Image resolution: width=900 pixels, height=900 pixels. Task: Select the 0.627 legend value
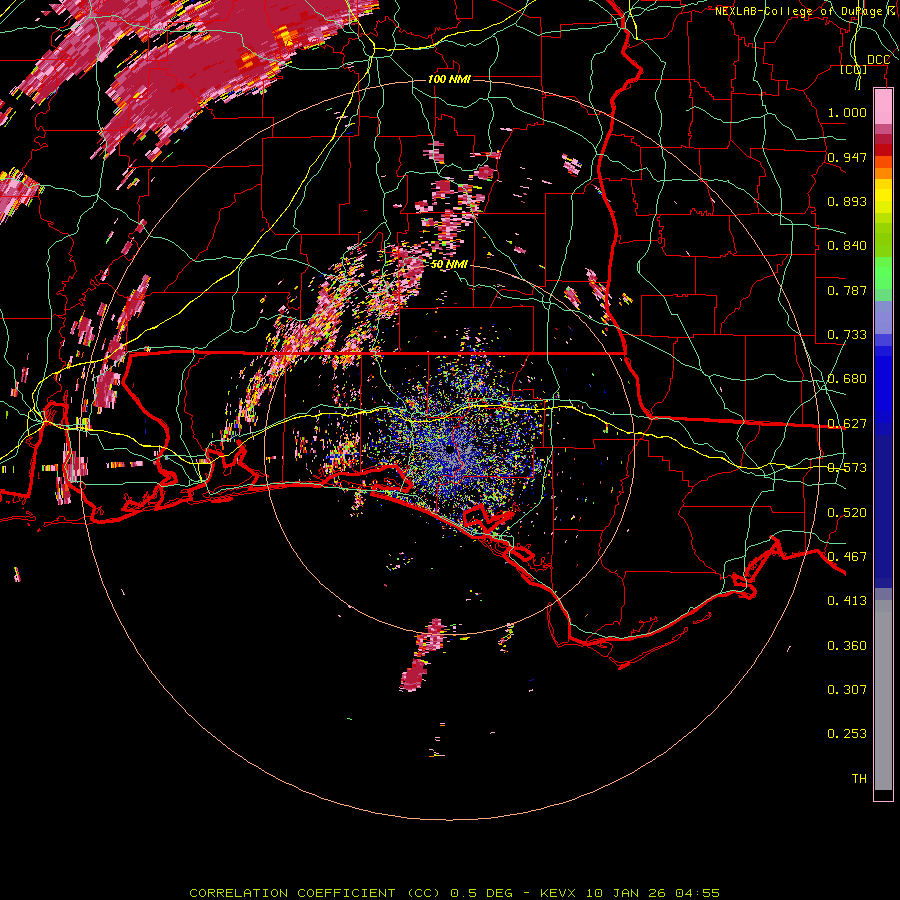click(847, 424)
